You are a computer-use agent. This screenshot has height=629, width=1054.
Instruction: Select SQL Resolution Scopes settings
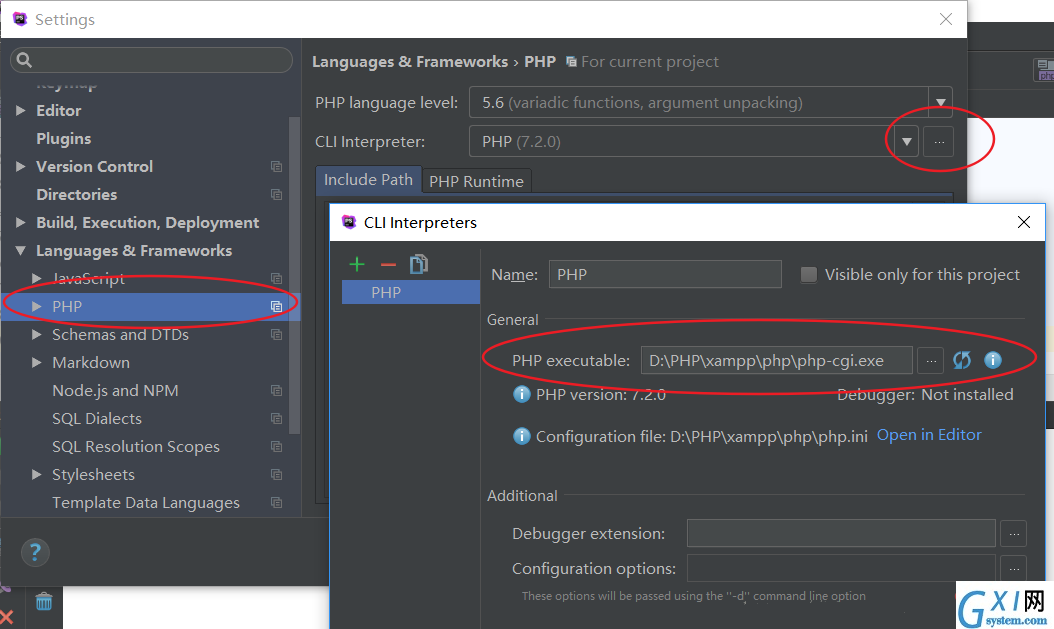coord(136,446)
